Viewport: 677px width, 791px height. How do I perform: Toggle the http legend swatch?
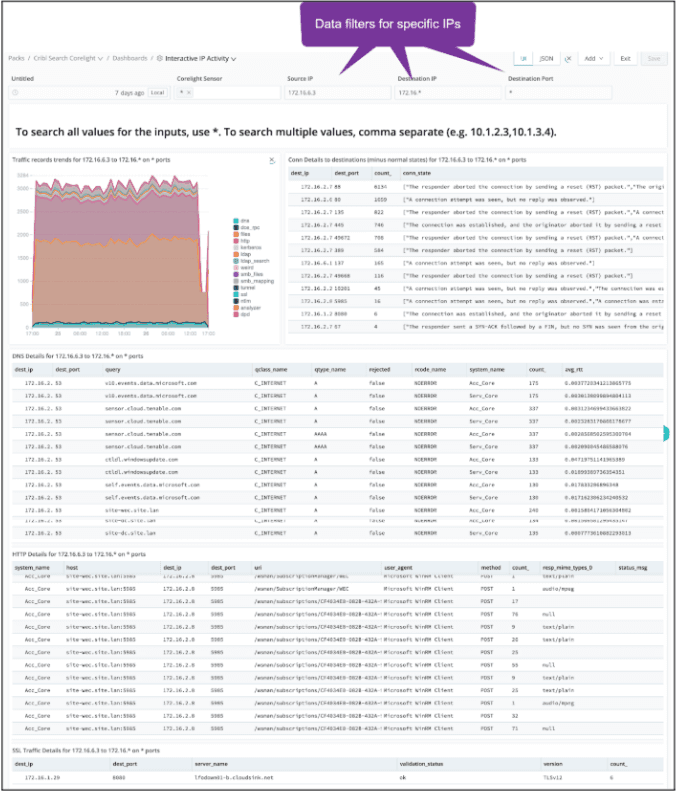[x=236, y=241]
